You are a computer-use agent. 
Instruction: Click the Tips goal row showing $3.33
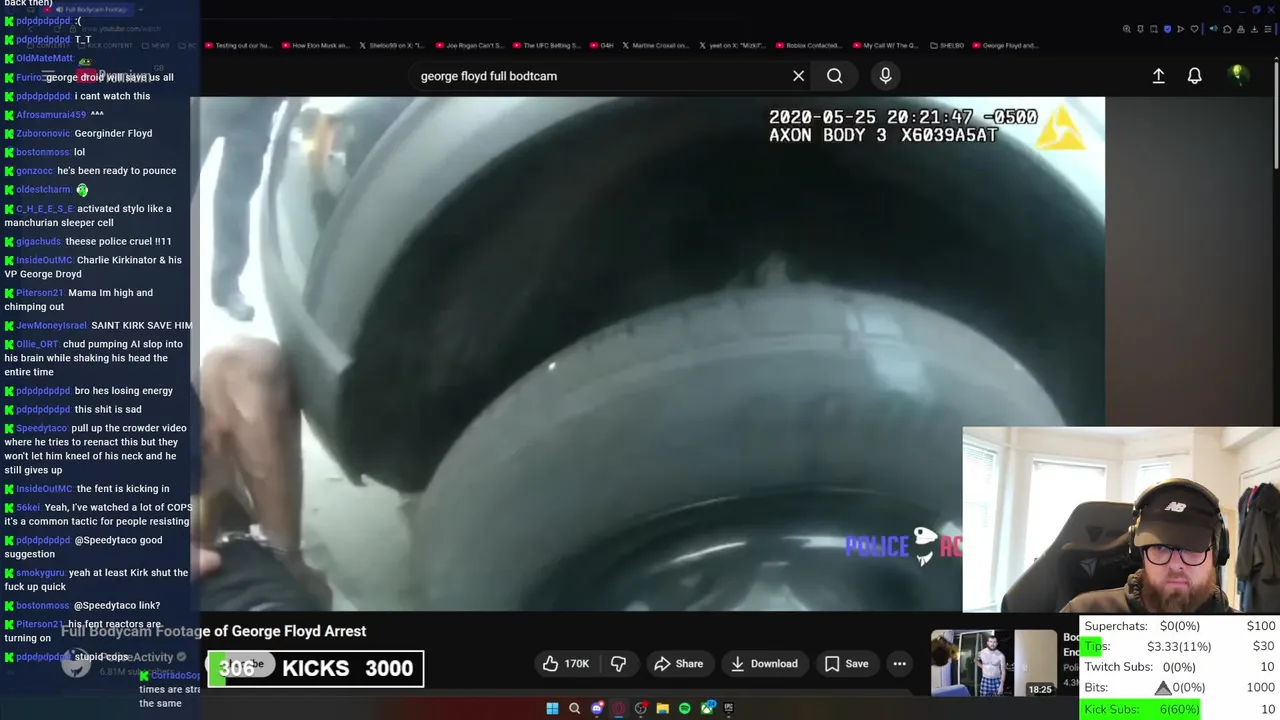[x=1180, y=646]
